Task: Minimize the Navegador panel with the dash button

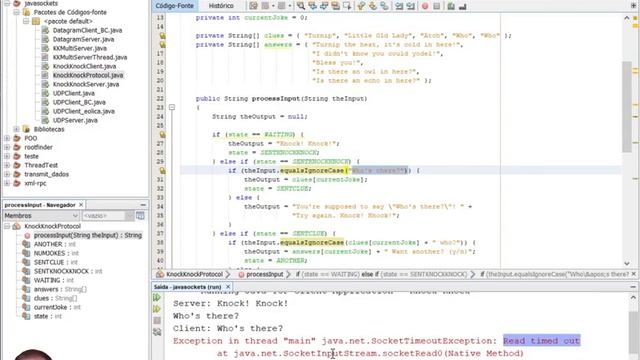Action: coord(143,205)
